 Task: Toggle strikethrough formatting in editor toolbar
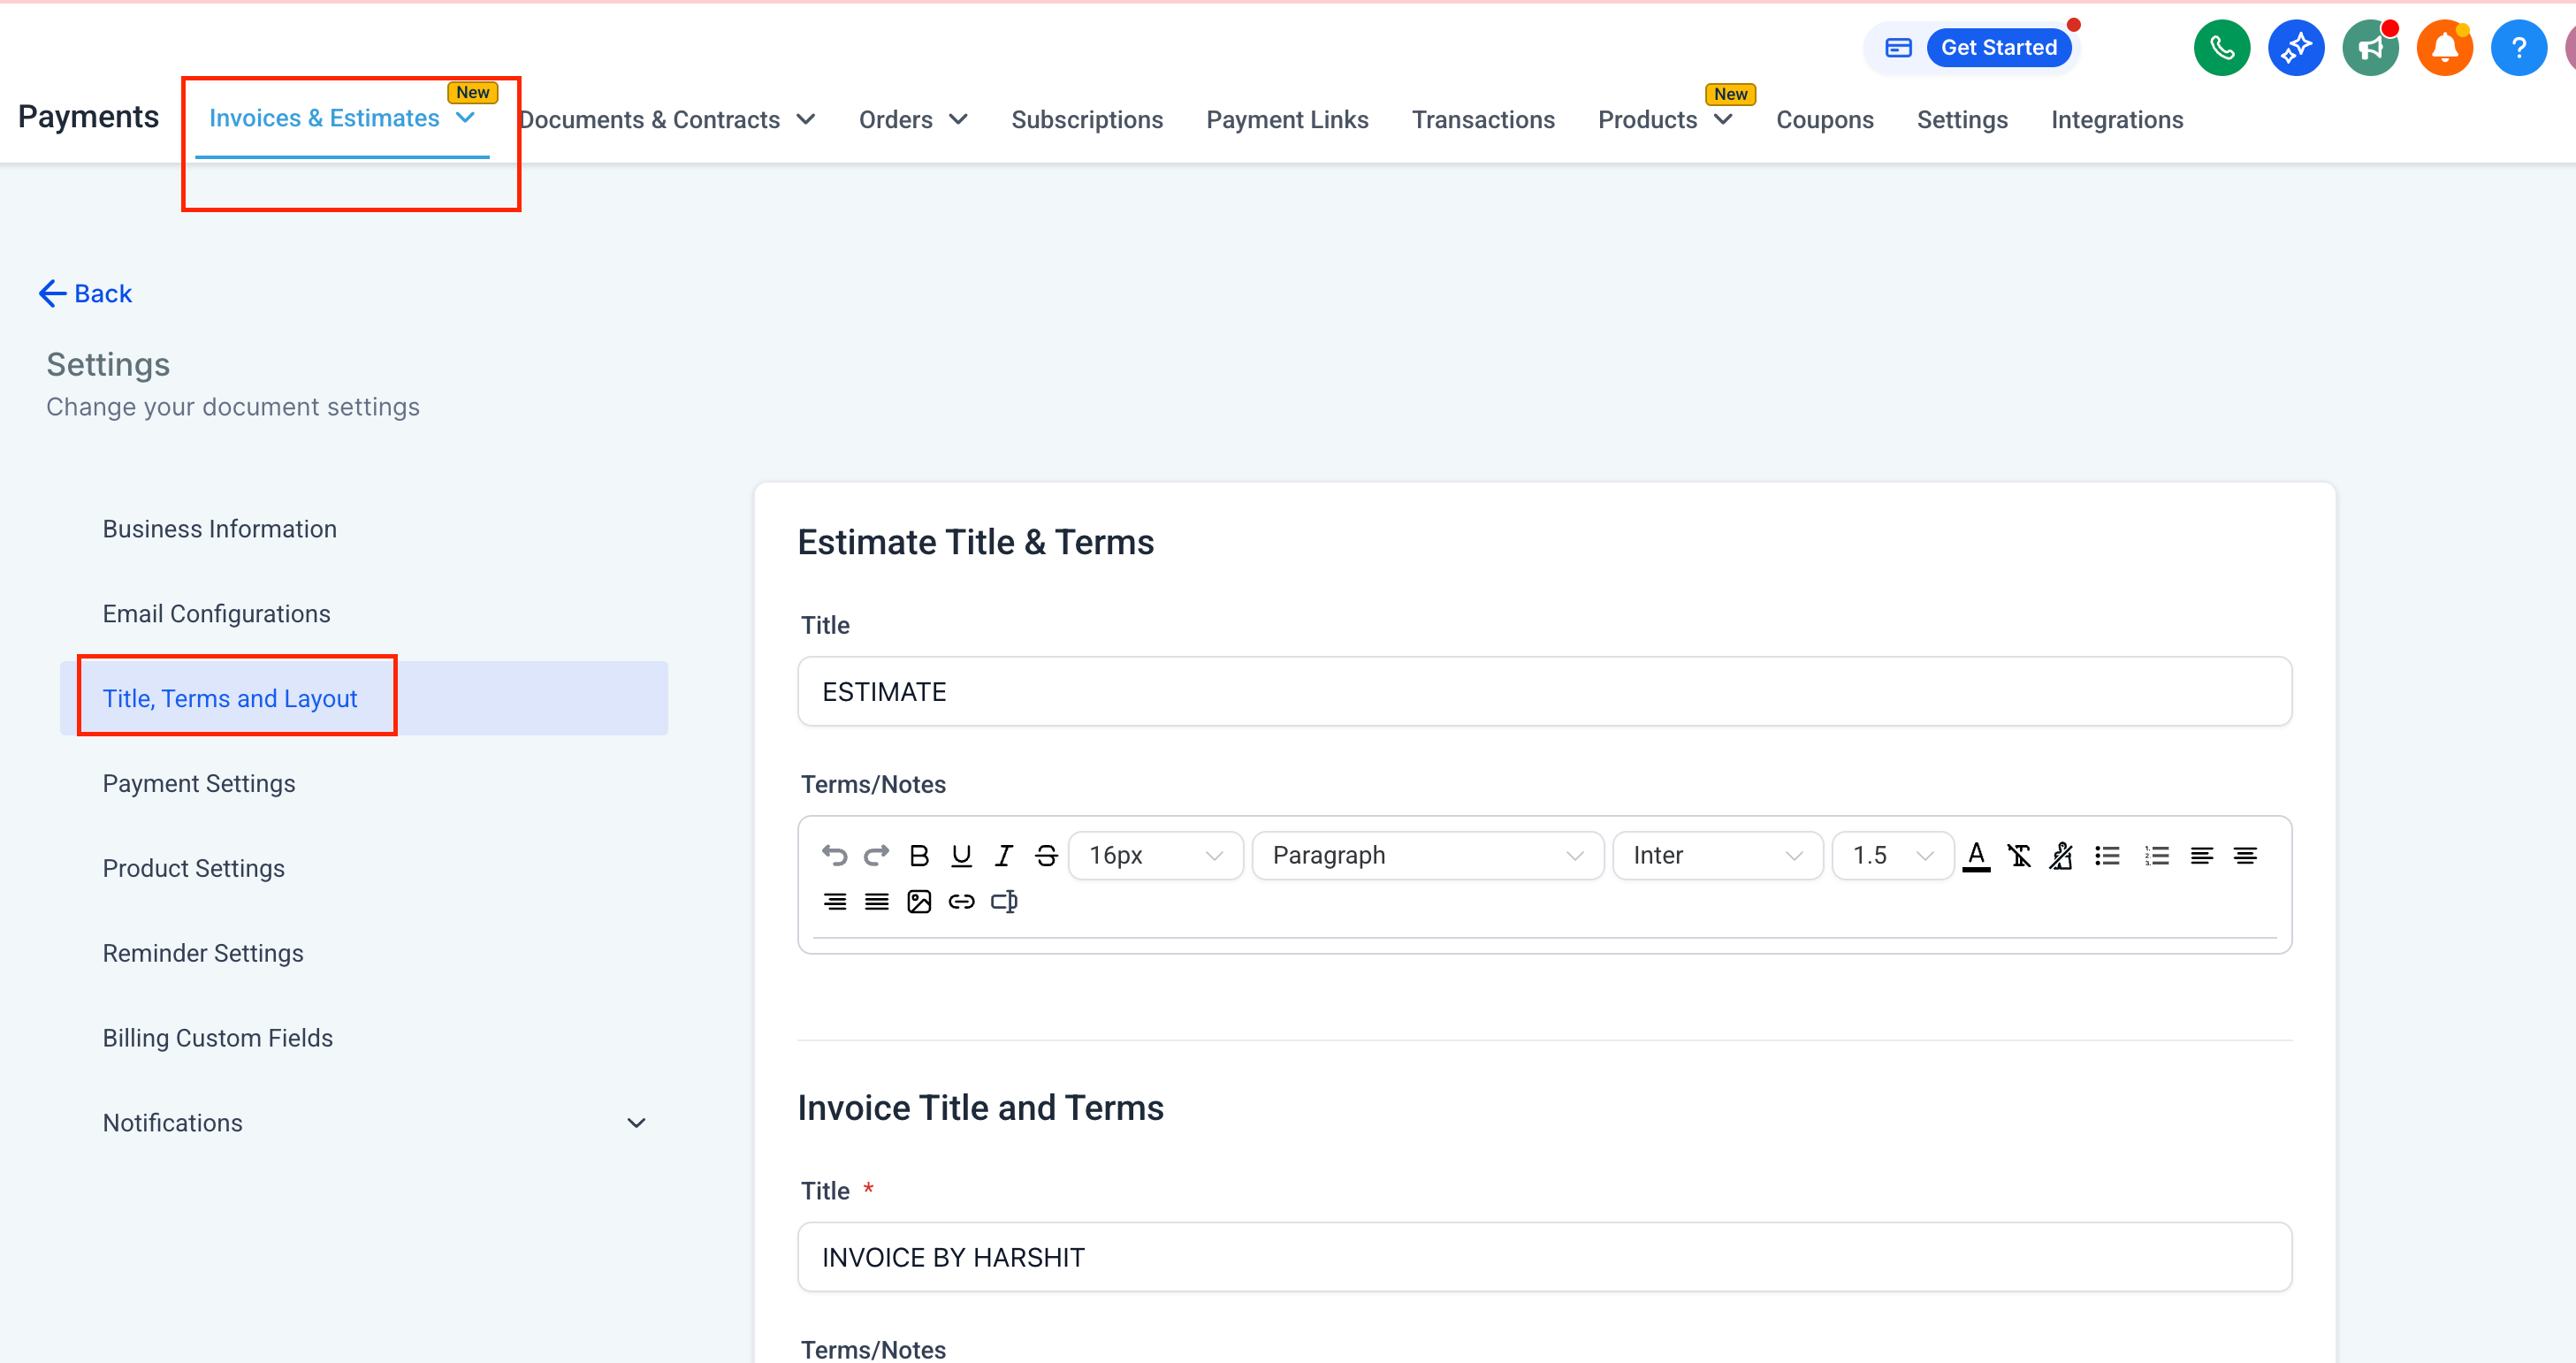(1046, 855)
